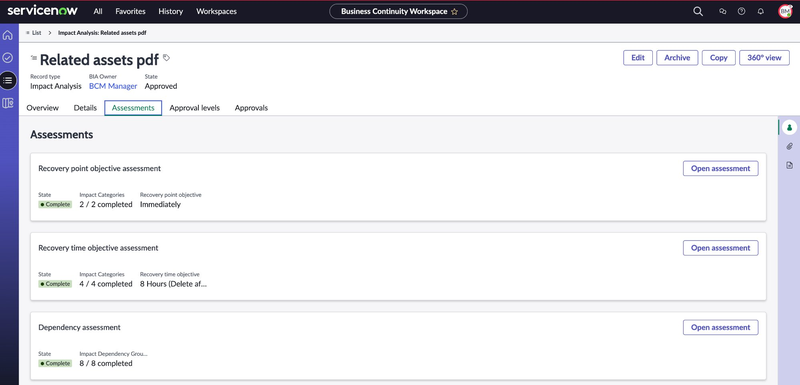
Task: Open the document icon in right panel
Action: (x=789, y=165)
